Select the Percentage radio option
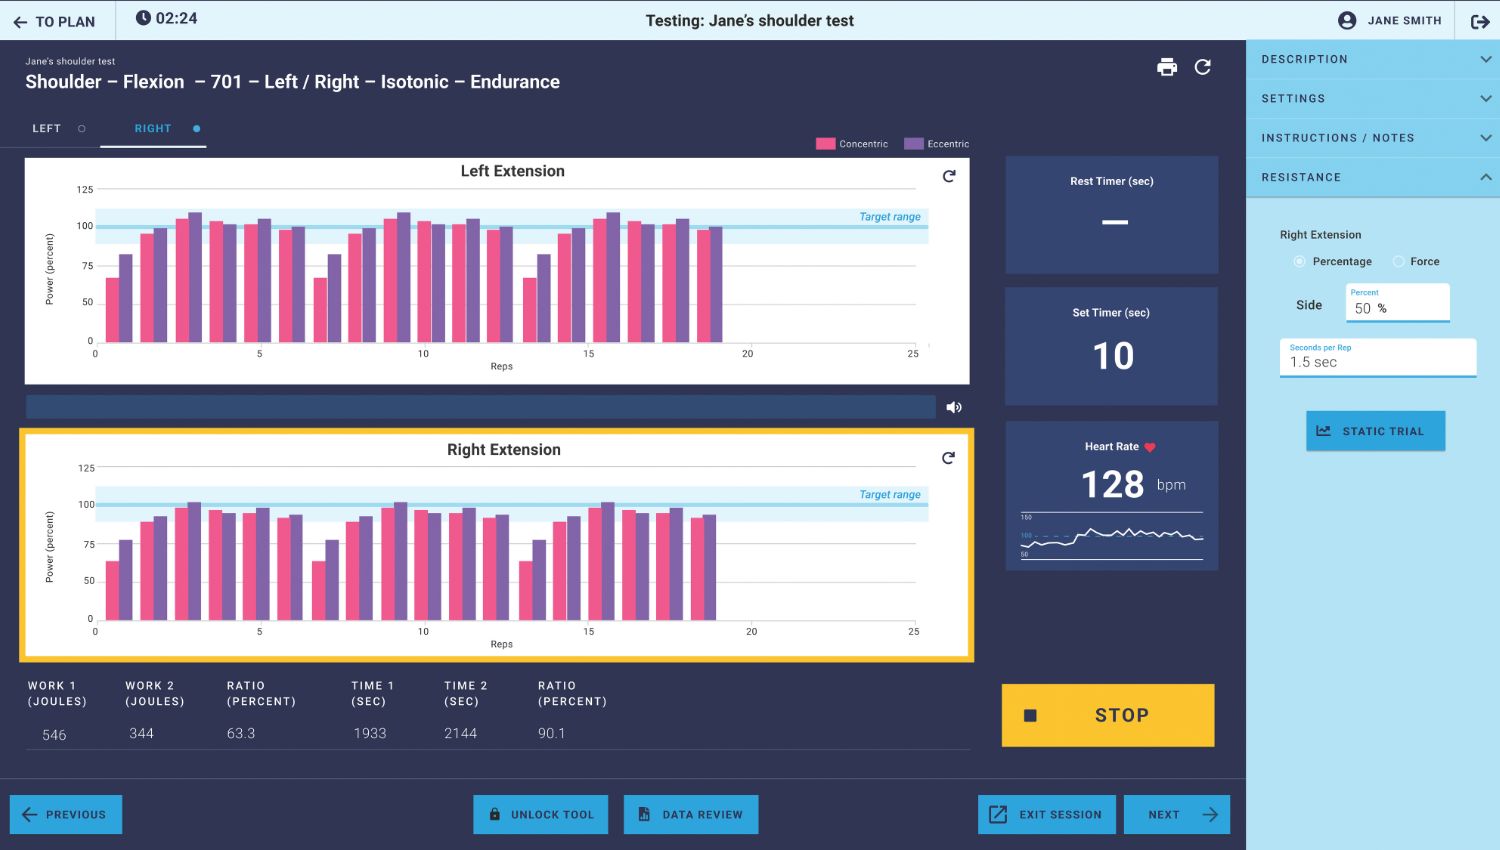Screen dimensions: 1500x850 [x=1299, y=262]
